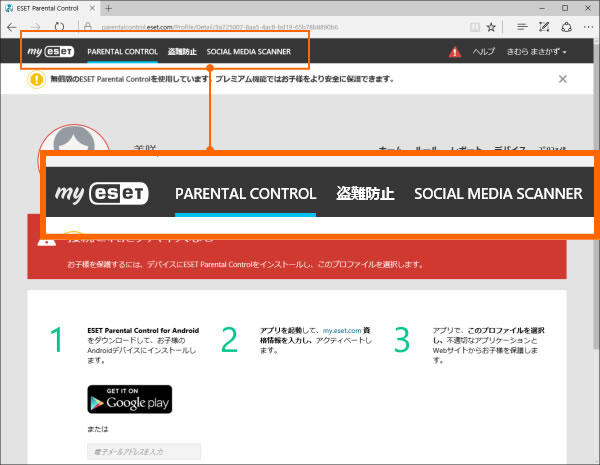The image size is (600, 465).
Task: Reload the page with refresh icon
Action: (x=59, y=27)
